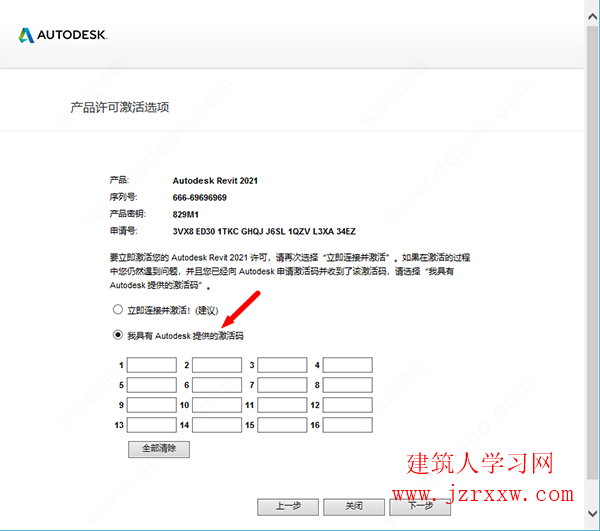This screenshot has width=600, height=531.
Task: Click the serial number 666-69696969
Action: (x=199, y=198)
